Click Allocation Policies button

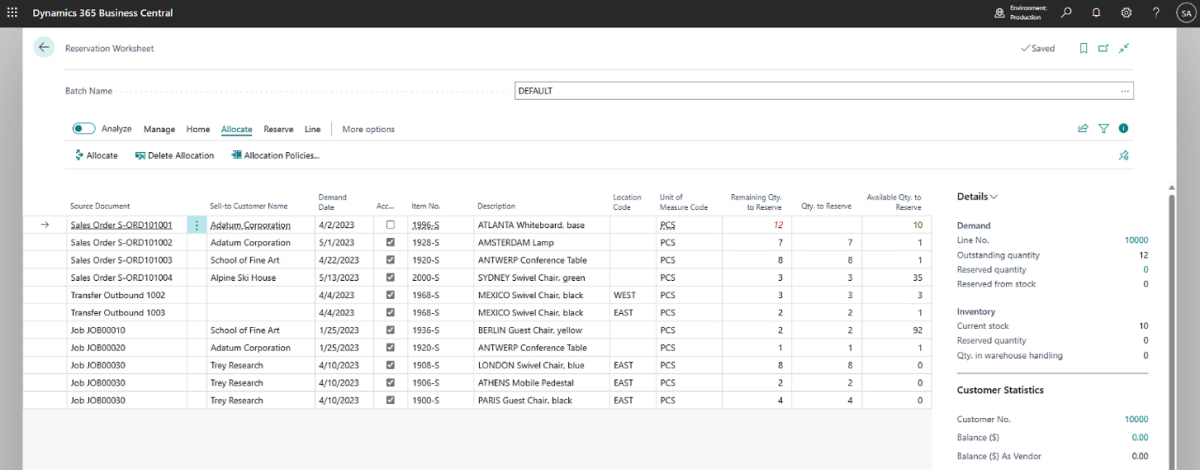275,156
